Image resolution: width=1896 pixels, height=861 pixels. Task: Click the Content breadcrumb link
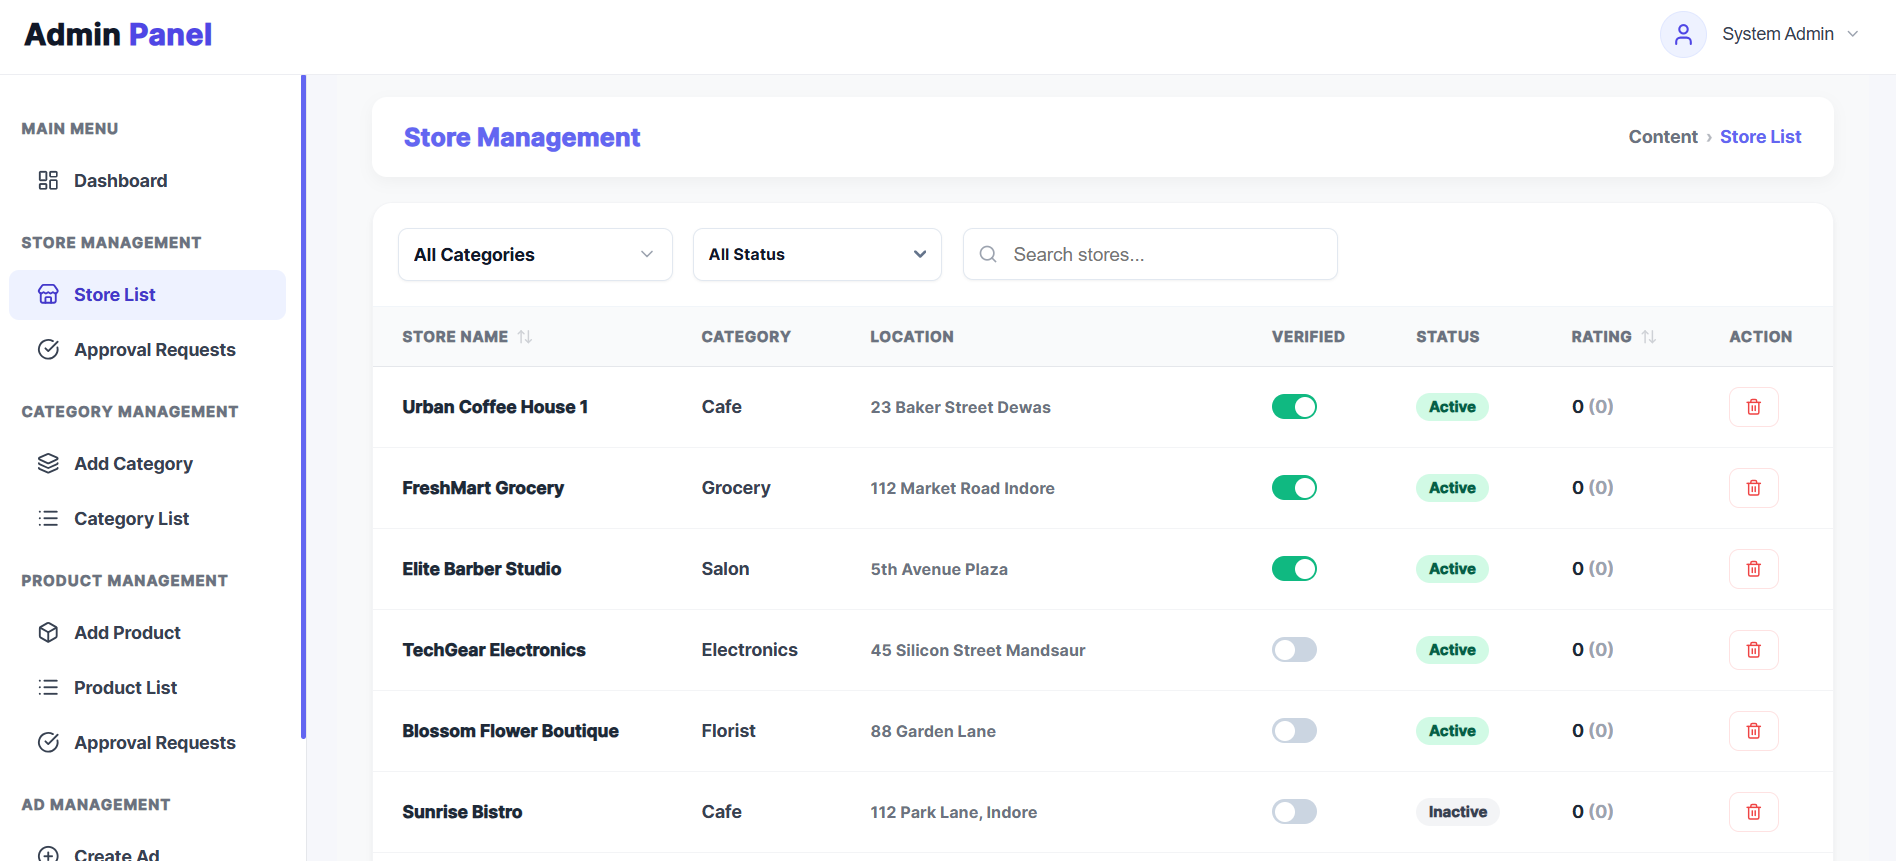[1662, 137]
